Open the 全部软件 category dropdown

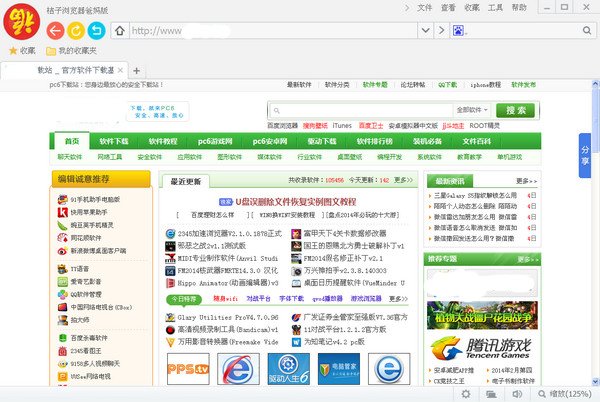(x=473, y=110)
